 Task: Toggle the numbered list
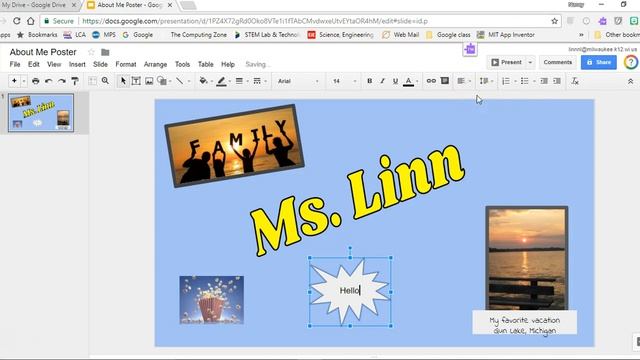pos(506,81)
